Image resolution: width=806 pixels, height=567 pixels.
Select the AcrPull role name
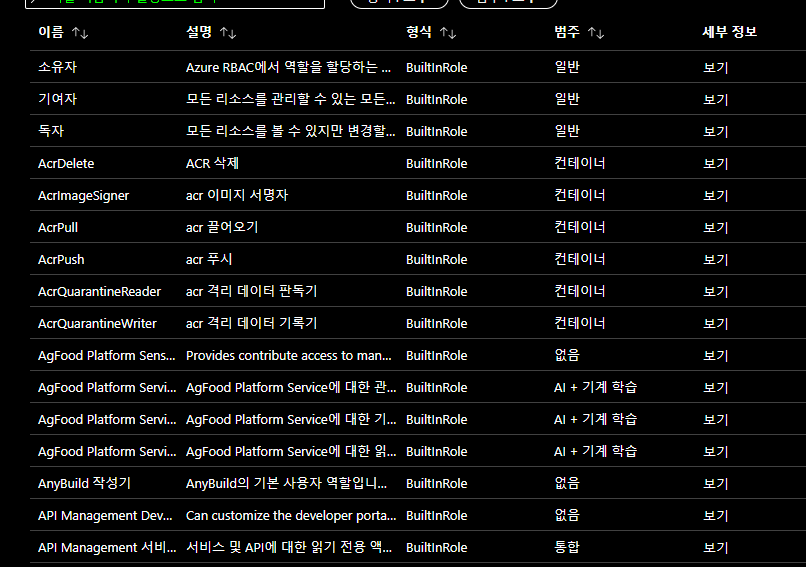58,227
